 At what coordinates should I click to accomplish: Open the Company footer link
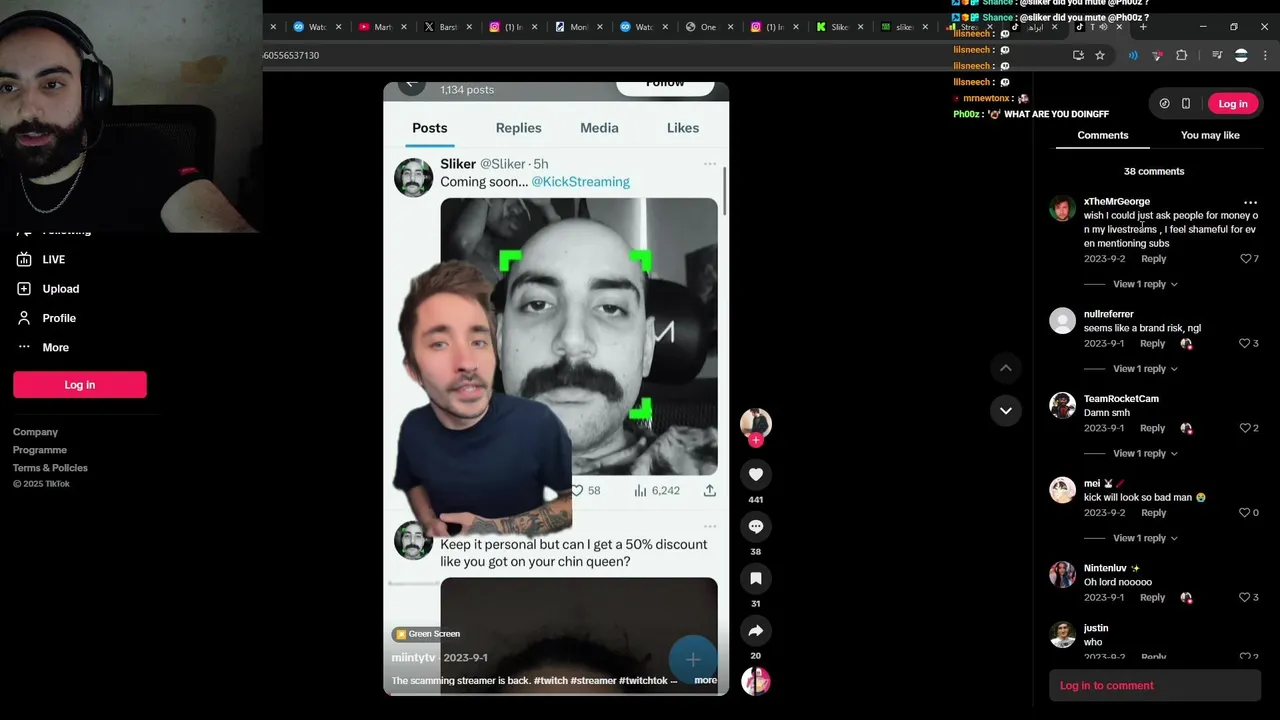click(35, 432)
